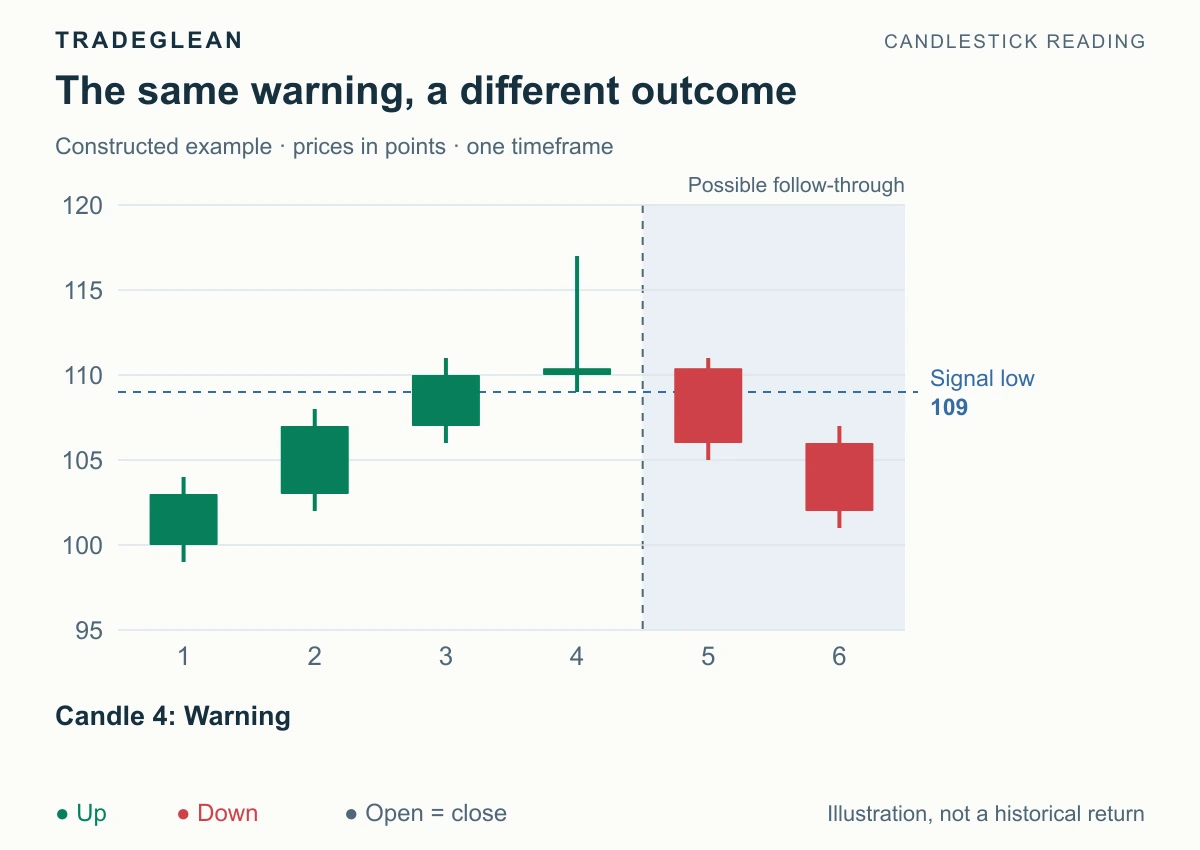Click the candle 4 long upper wick
Image resolution: width=1200 pixels, height=850 pixels.
(x=577, y=312)
